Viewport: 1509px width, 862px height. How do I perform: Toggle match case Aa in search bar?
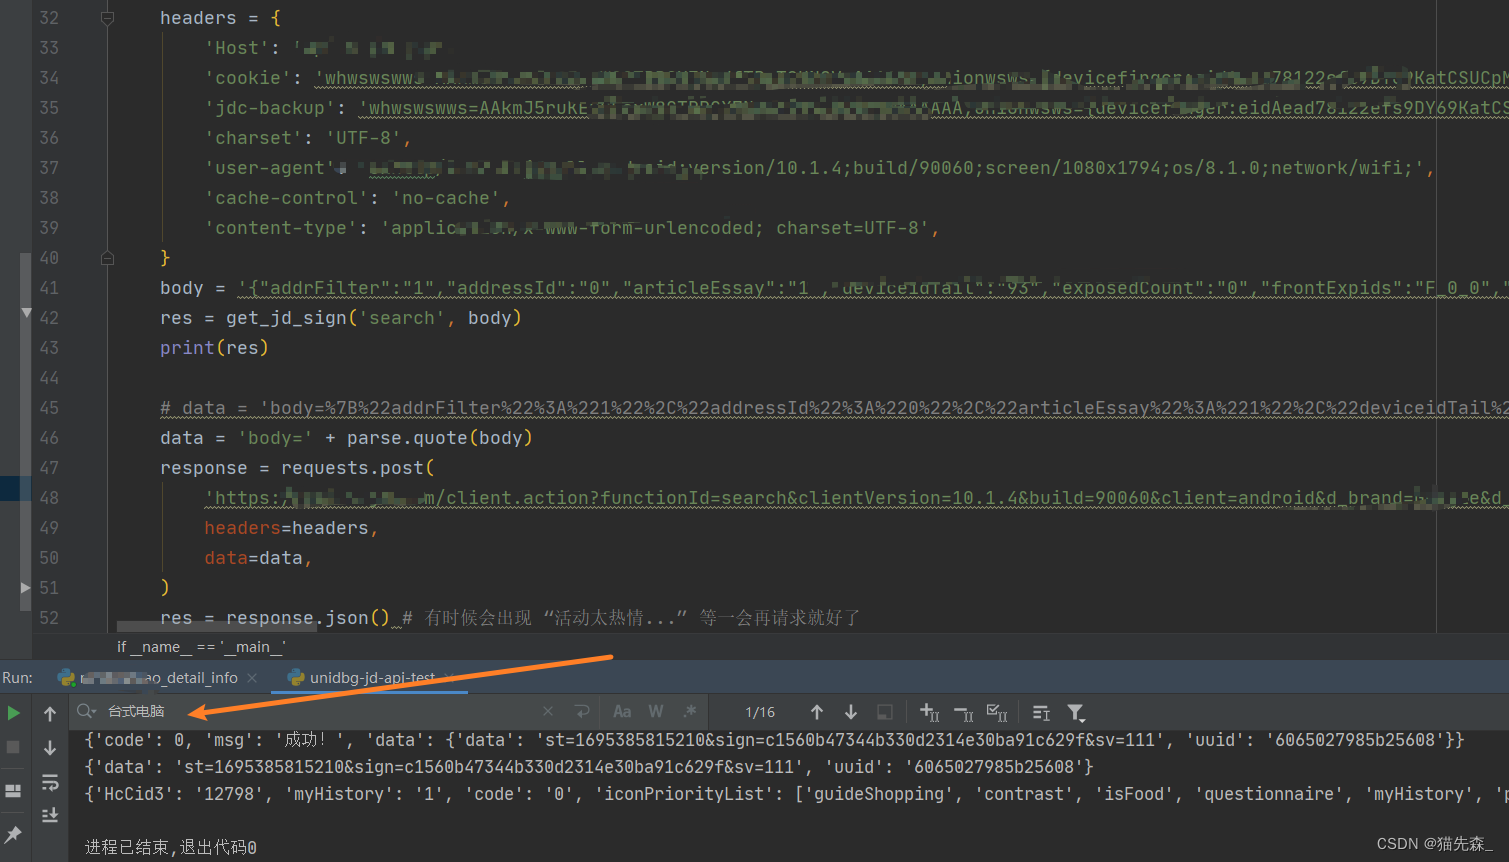[622, 711]
